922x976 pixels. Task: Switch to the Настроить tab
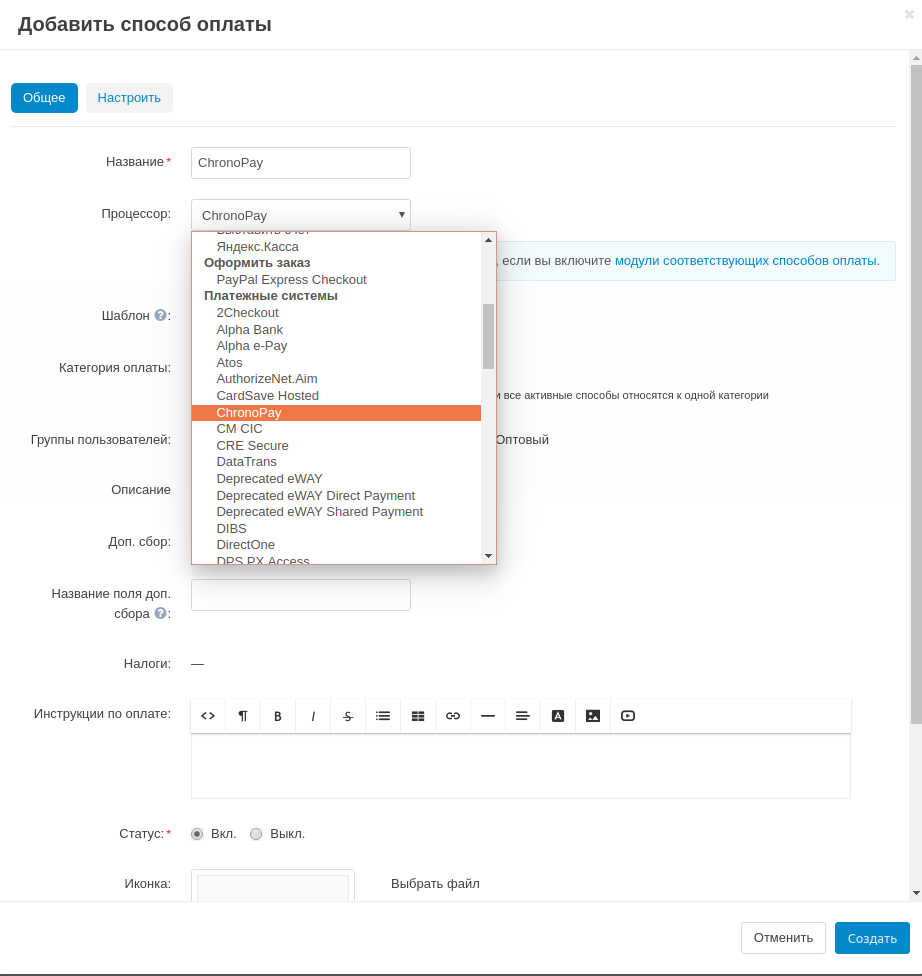[129, 98]
